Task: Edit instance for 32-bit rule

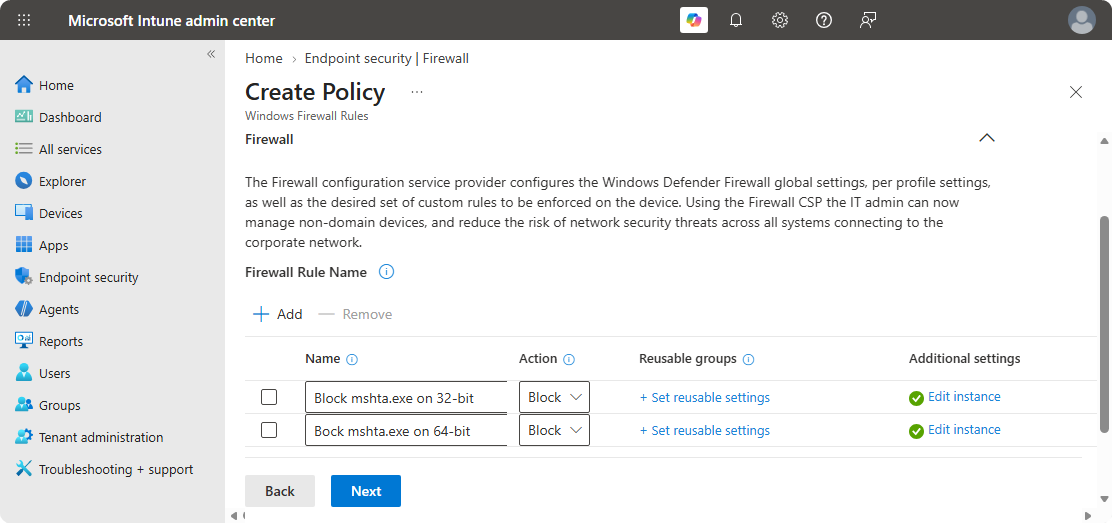Action: tap(964, 397)
